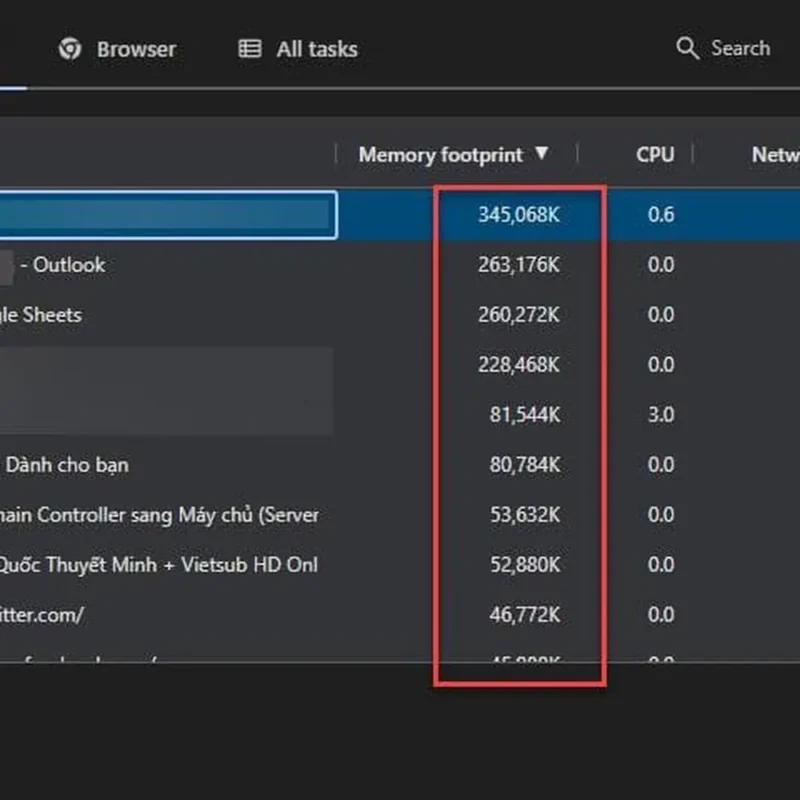The image size is (800, 800).
Task: Click the CPU value in the twitter.com row
Action: [661, 615]
